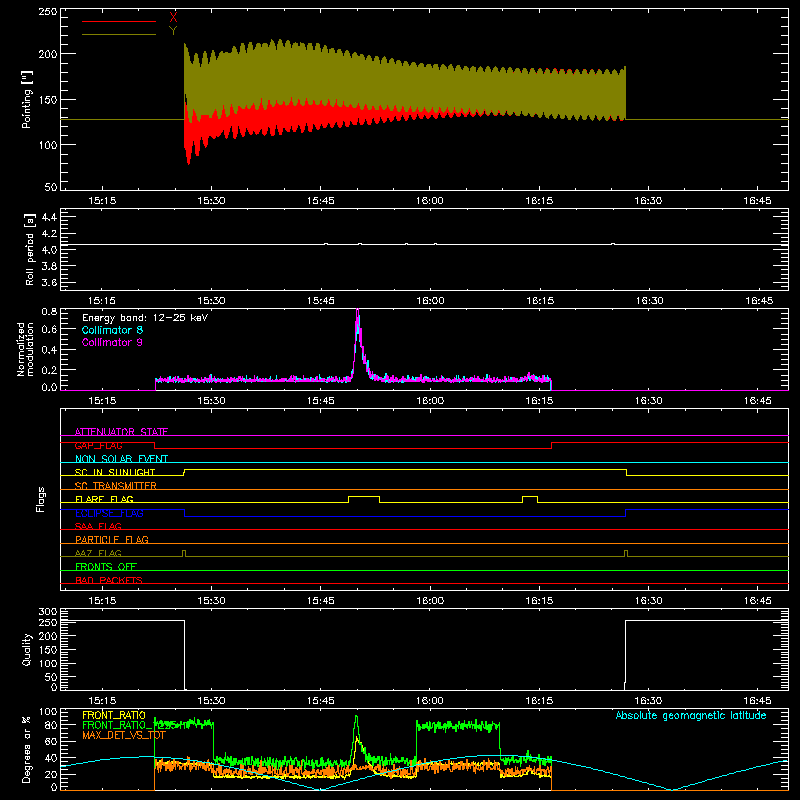
Task: Click the '3.6' tick on Roll period axis
Action: click(x=49, y=282)
